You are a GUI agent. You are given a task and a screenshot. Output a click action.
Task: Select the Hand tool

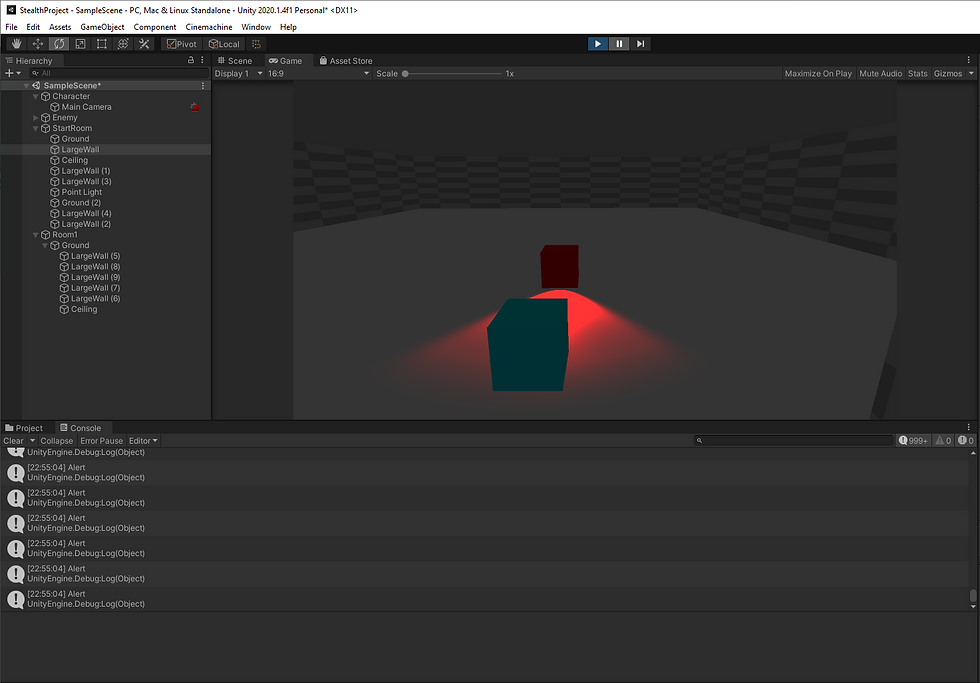click(17, 44)
